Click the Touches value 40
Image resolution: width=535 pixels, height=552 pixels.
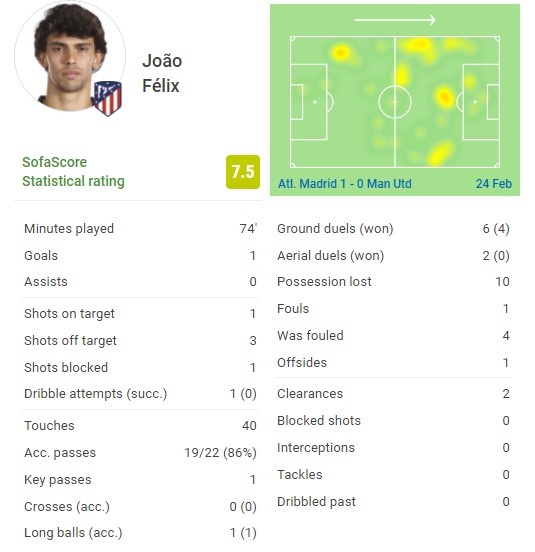click(x=249, y=426)
